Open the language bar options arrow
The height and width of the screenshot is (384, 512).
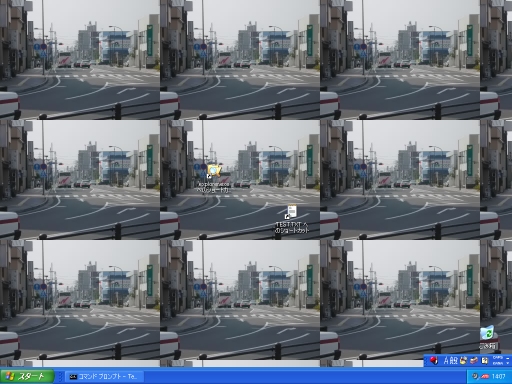tap(508, 363)
